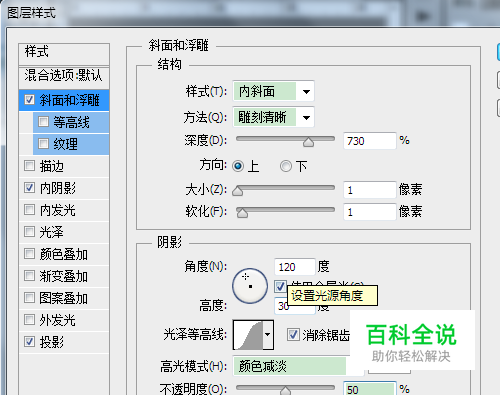Enable the 外发光 checkbox
Image resolution: width=500 pixels, height=395 pixels.
(x=29, y=319)
